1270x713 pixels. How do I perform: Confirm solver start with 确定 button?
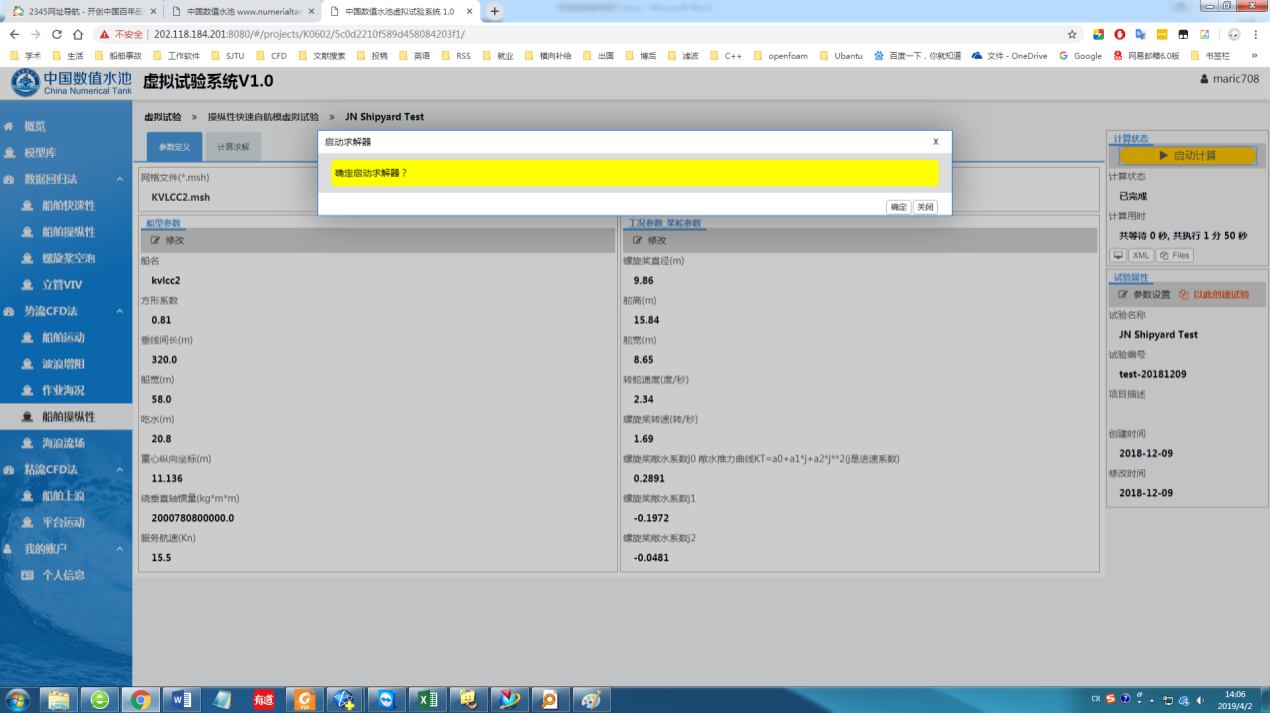pos(898,207)
